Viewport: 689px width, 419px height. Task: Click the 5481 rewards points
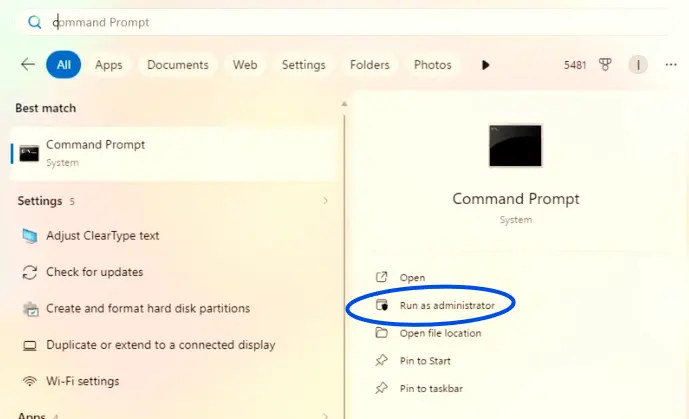click(575, 65)
